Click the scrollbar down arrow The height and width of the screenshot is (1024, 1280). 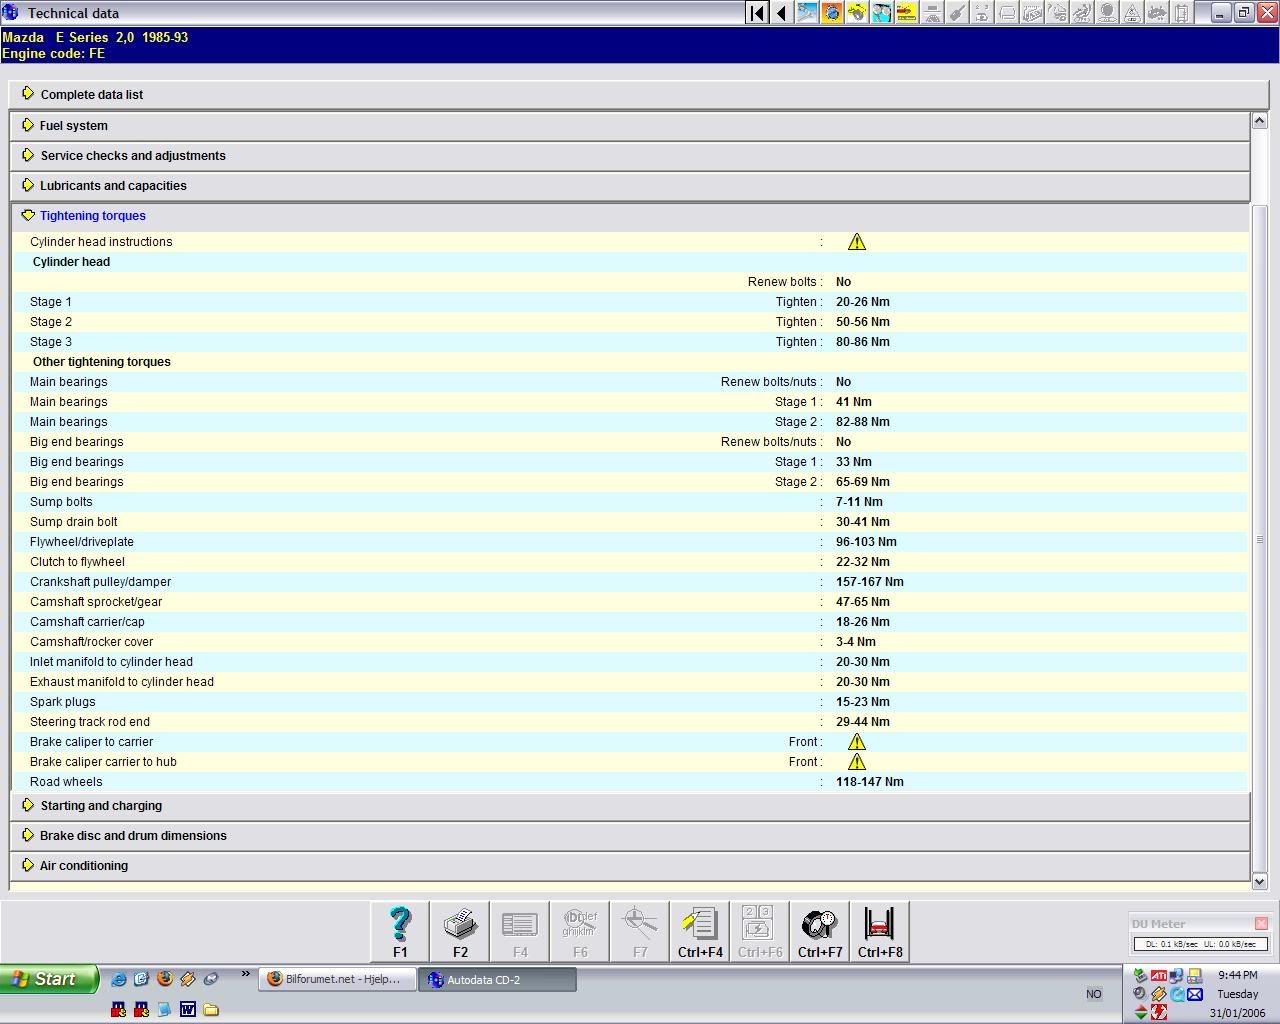(1260, 881)
